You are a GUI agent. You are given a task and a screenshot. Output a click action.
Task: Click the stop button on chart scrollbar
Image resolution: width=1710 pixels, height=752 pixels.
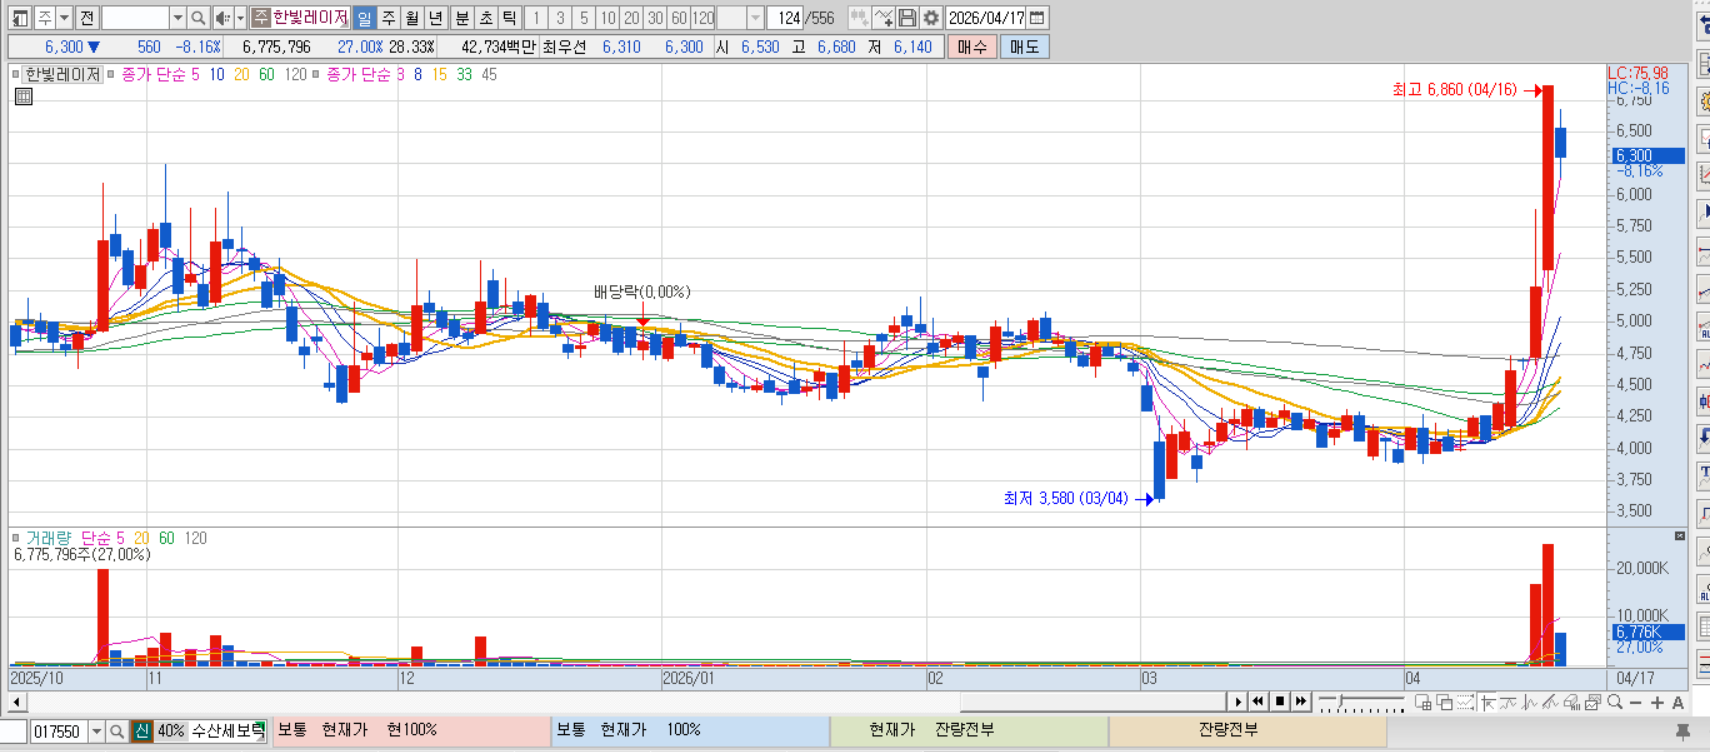pyautogui.click(x=1280, y=702)
